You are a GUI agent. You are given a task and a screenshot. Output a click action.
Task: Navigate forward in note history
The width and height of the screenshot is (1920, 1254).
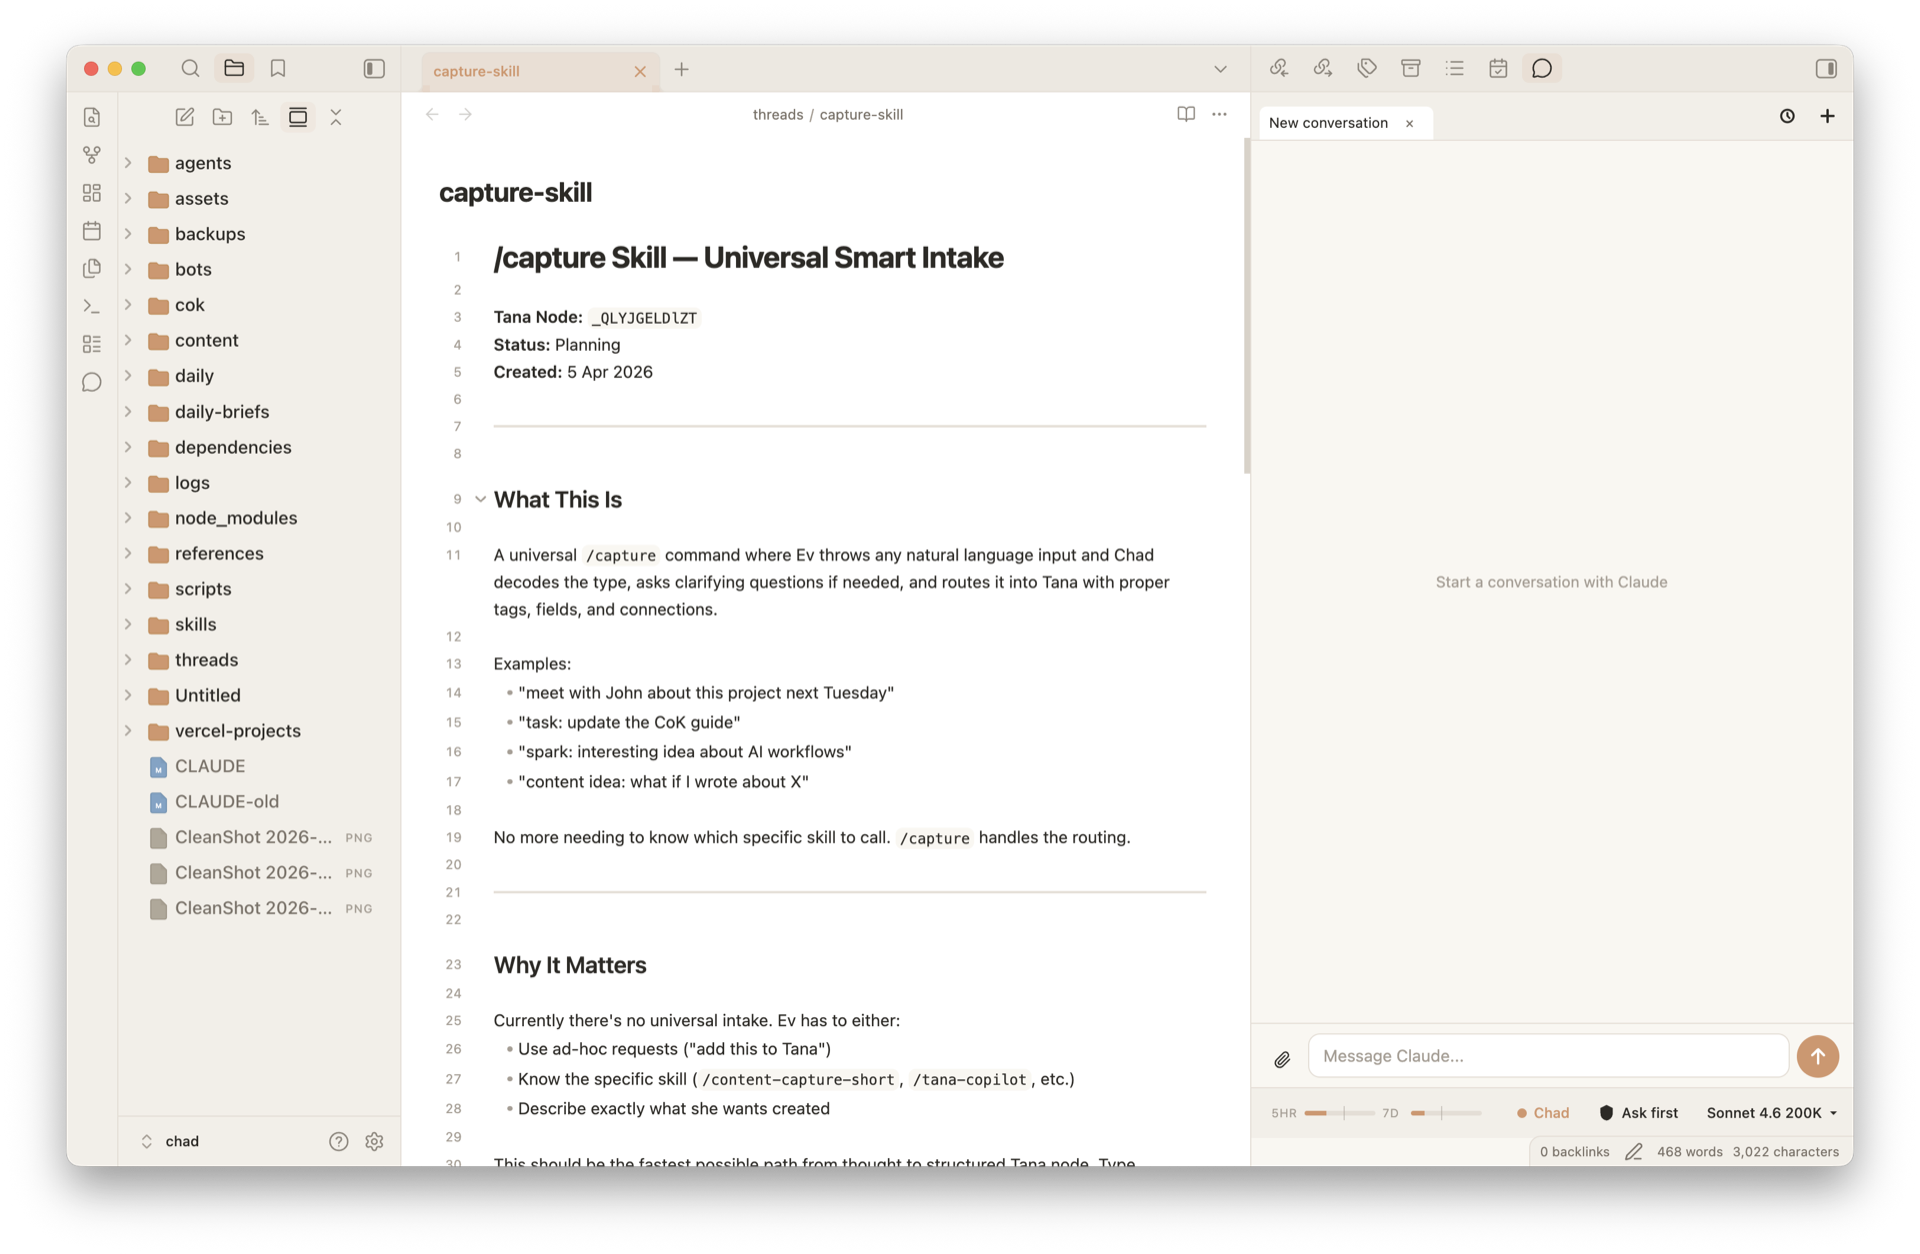tap(466, 114)
